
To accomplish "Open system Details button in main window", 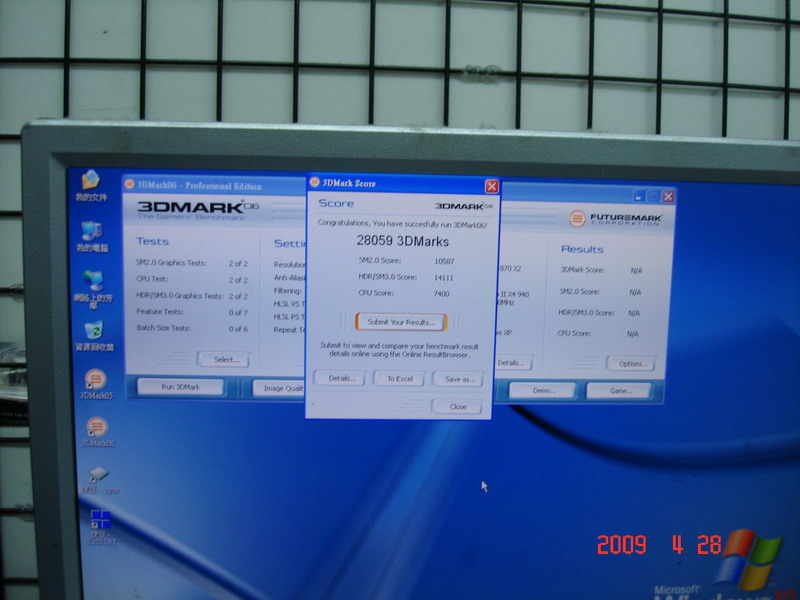I will click(x=512, y=363).
